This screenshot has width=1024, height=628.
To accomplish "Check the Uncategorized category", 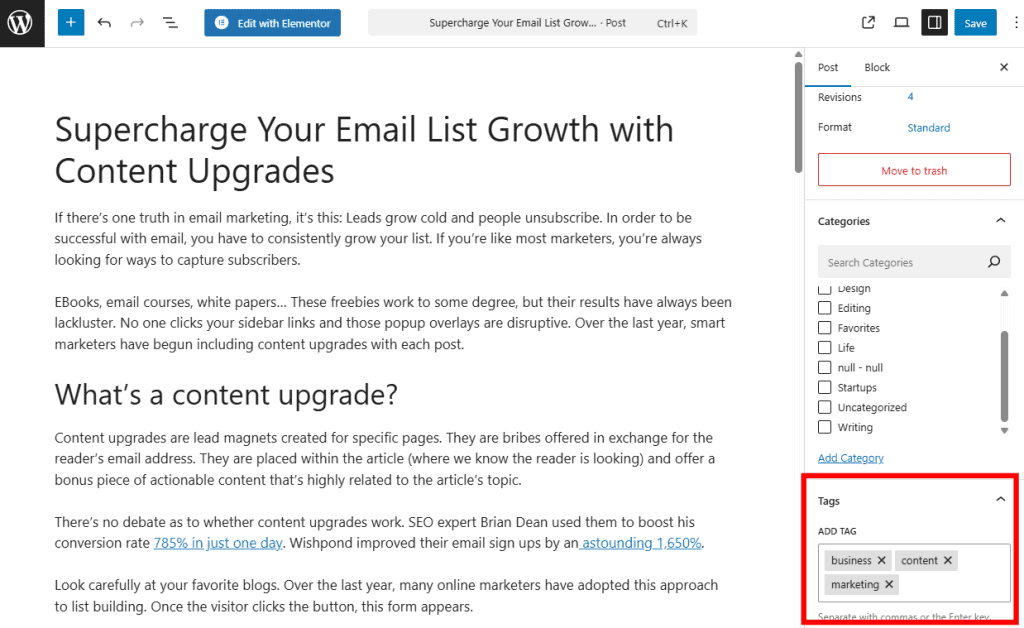I will pyautogui.click(x=825, y=407).
